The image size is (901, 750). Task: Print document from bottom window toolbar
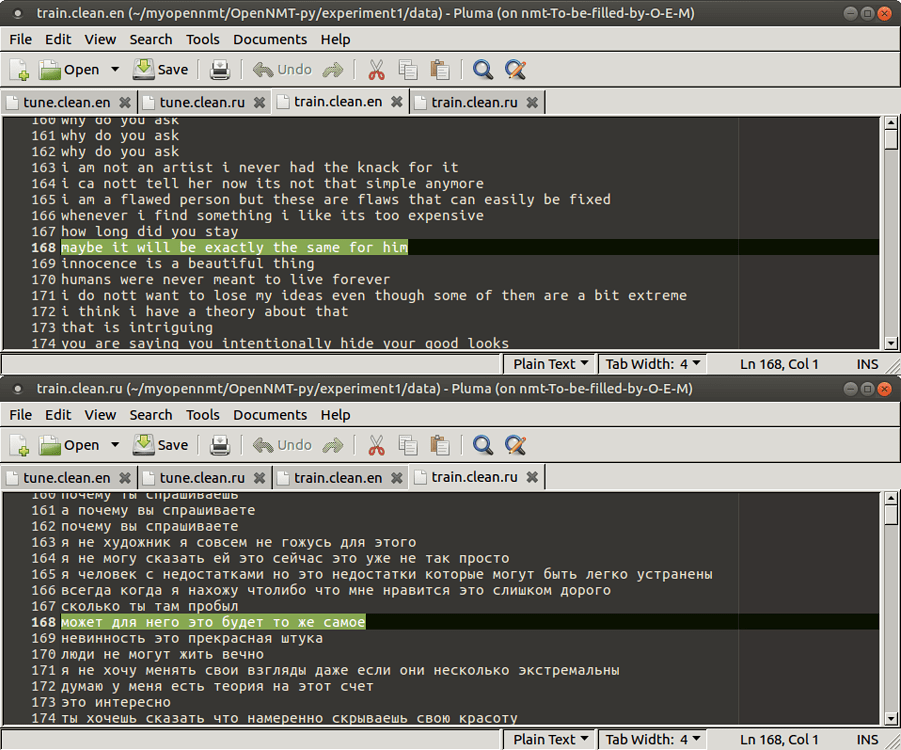click(x=220, y=445)
